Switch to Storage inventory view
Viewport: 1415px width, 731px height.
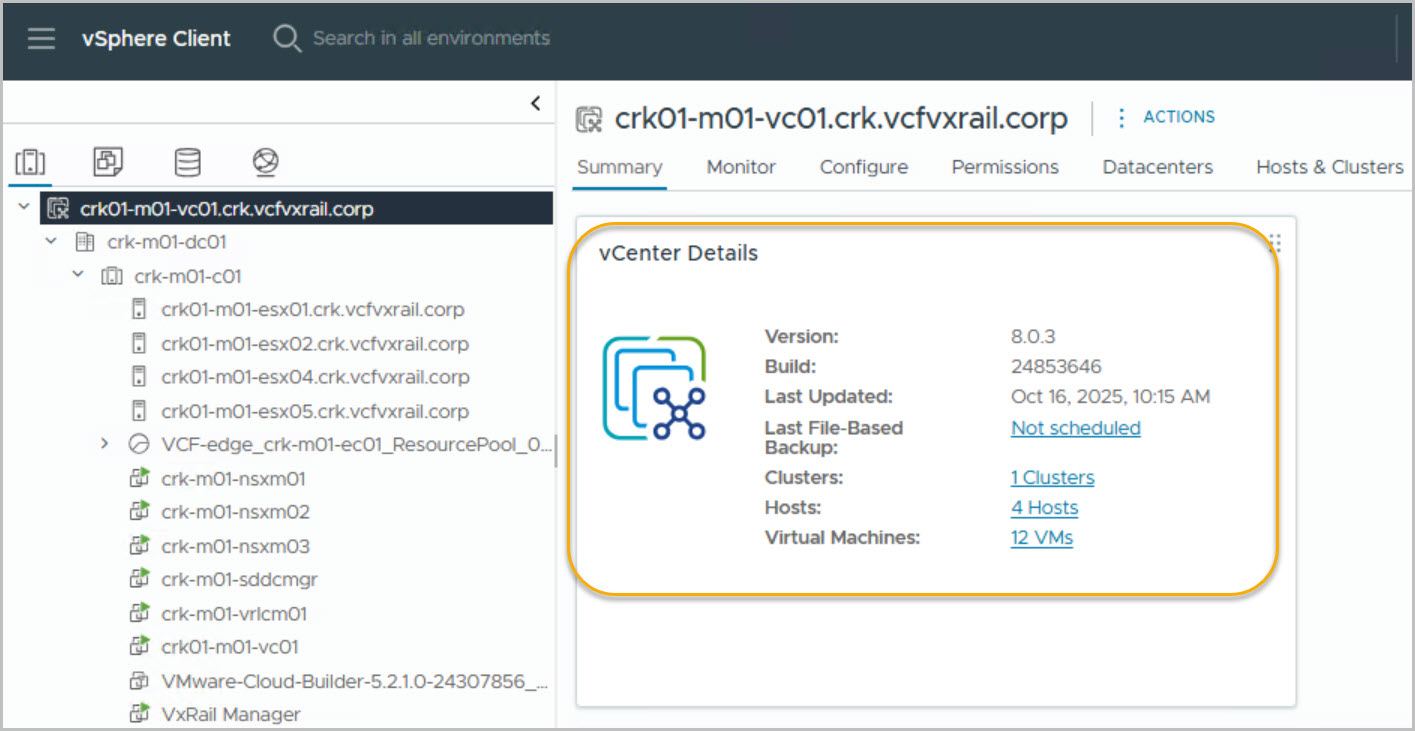pyautogui.click(x=187, y=162)
